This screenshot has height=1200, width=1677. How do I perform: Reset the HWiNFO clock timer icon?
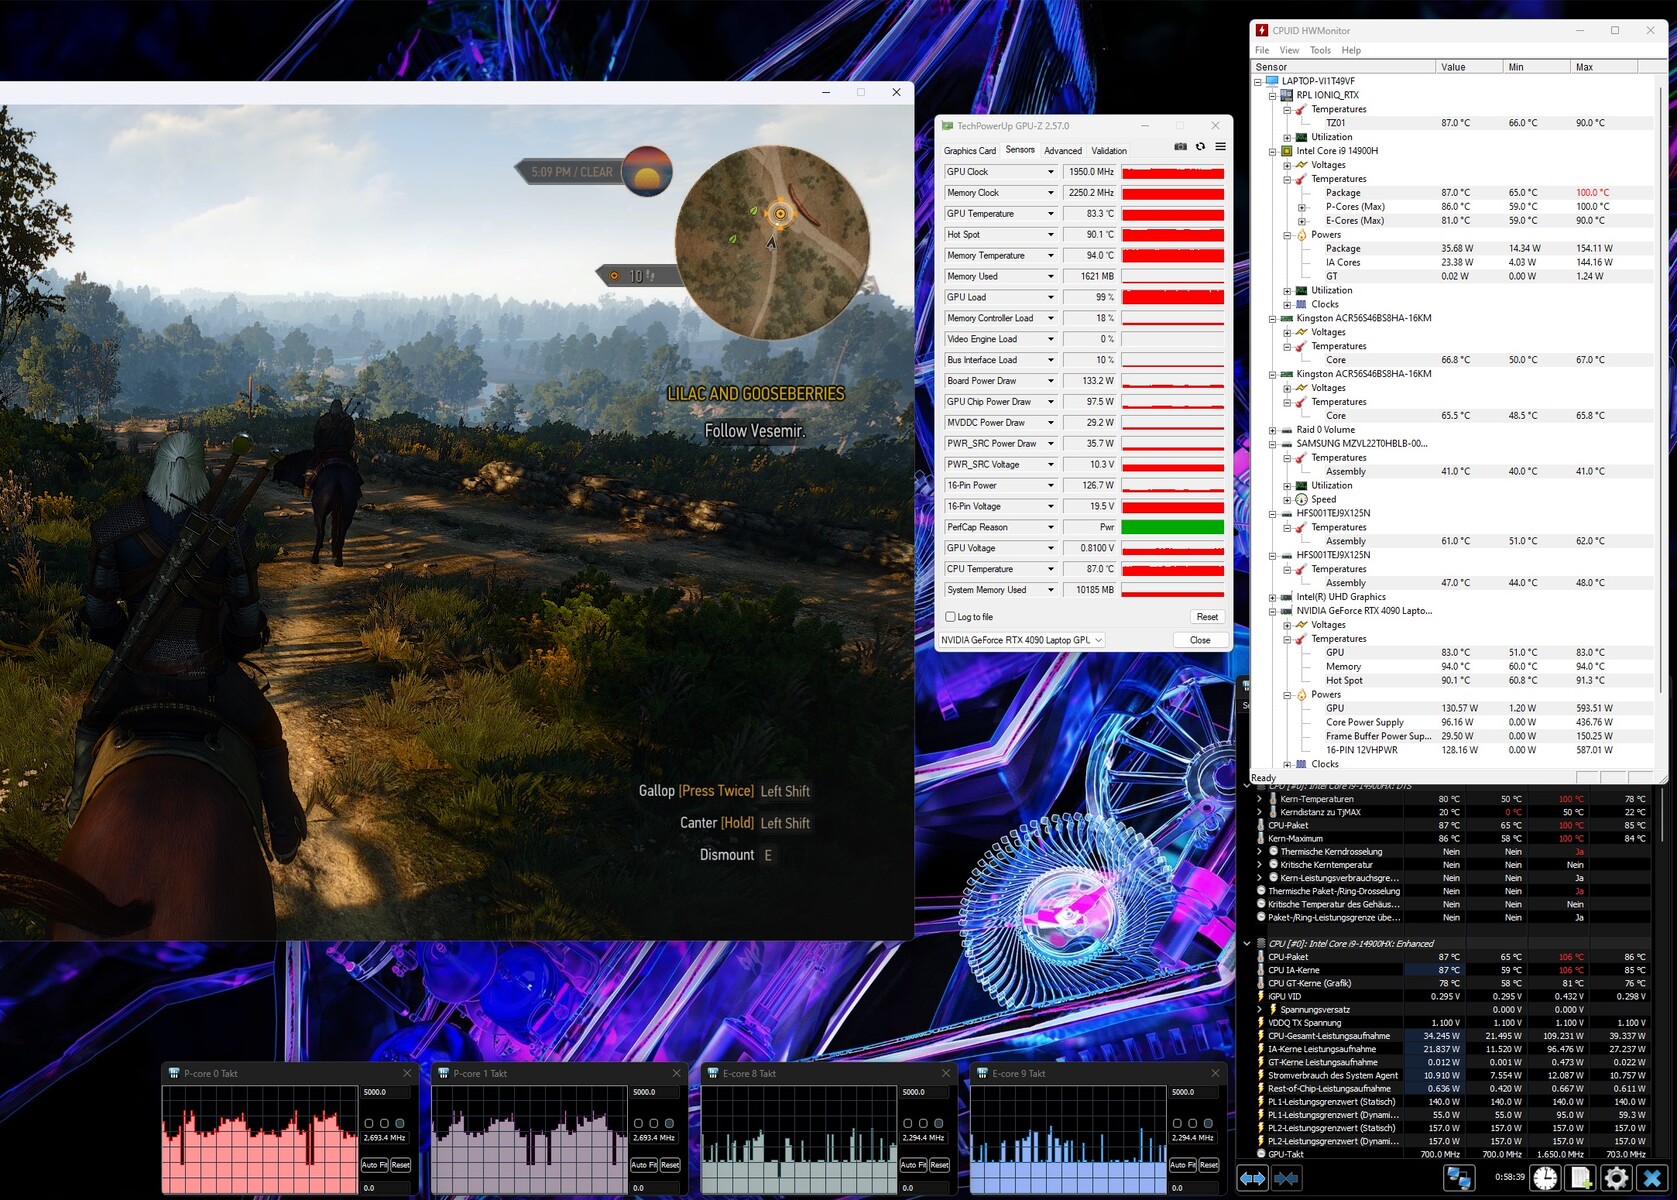point(1545,1179)
